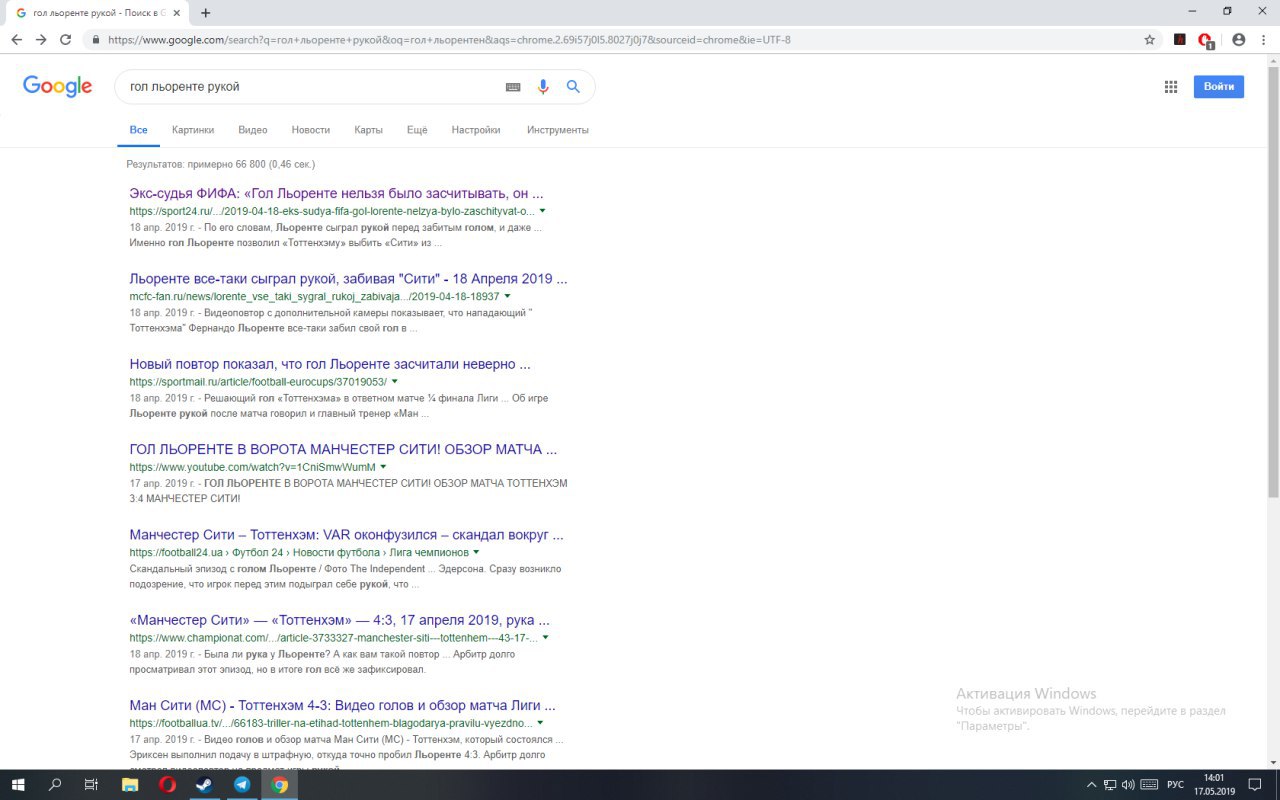Expand the arrow next to mcfc-fan.ru URL
This screenshot has height=800, width=1280.
click(x=507, y=296)
